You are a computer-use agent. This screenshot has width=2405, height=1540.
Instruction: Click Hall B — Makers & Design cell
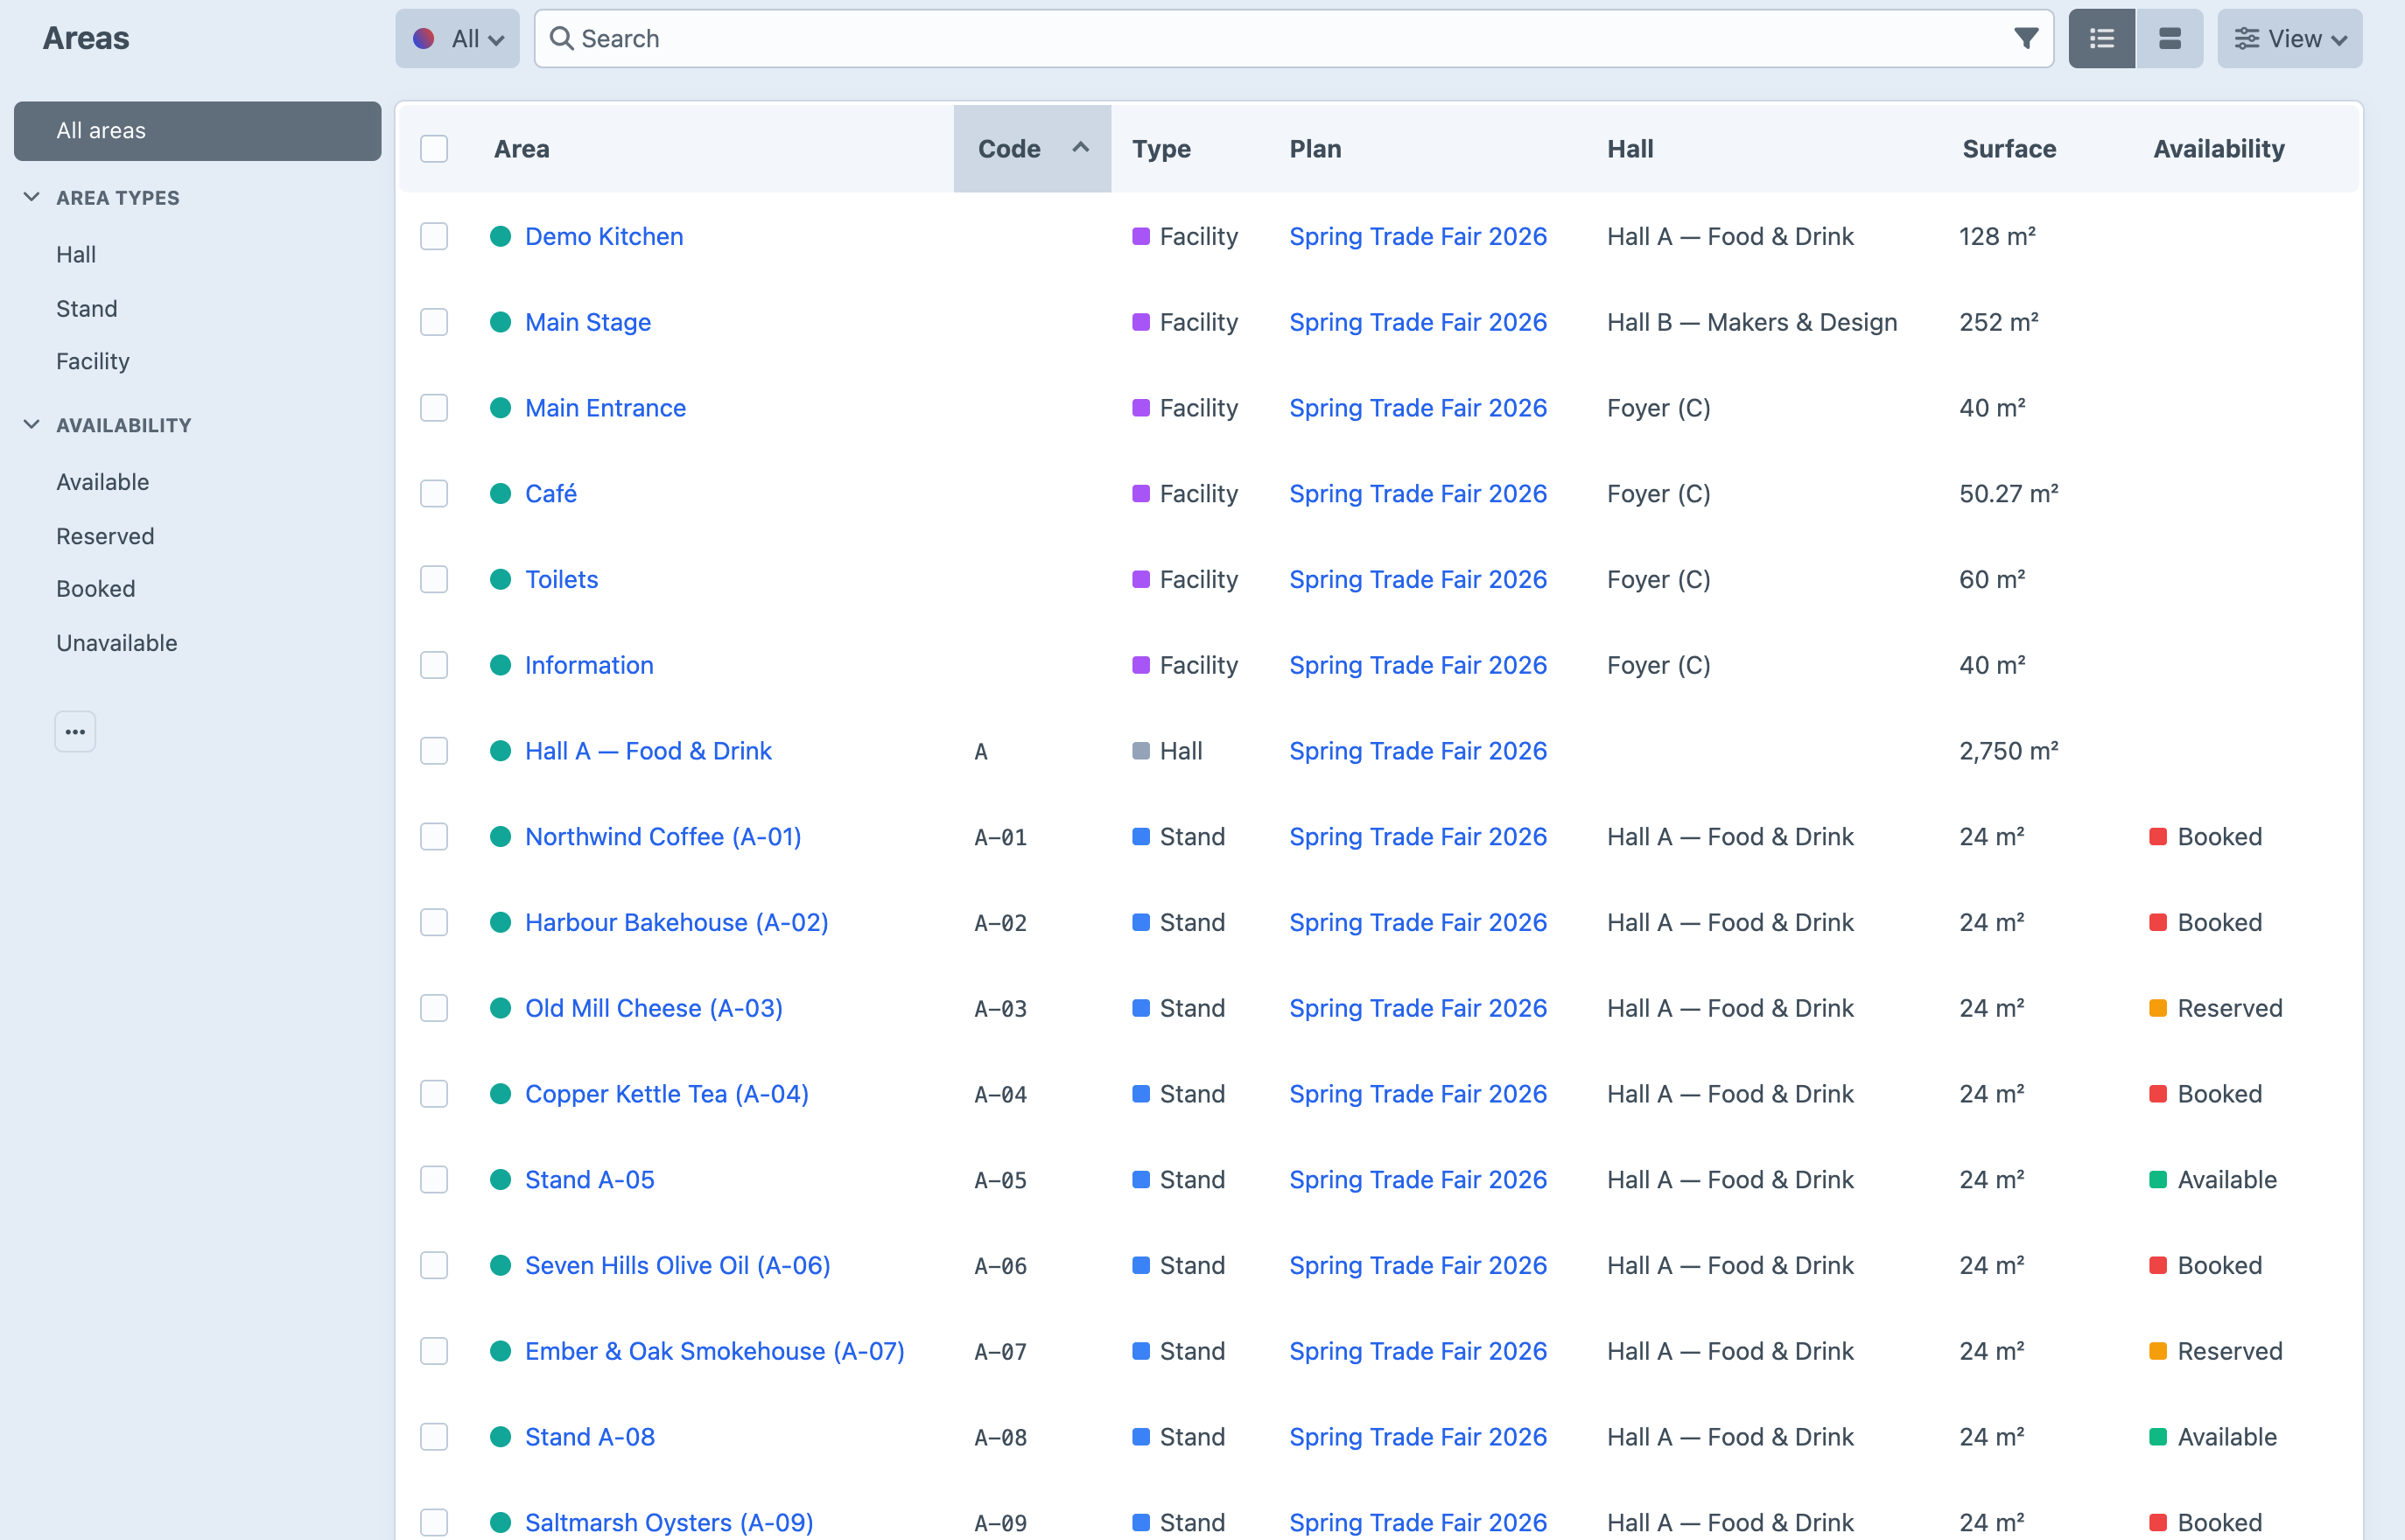tap(1752, 323)
